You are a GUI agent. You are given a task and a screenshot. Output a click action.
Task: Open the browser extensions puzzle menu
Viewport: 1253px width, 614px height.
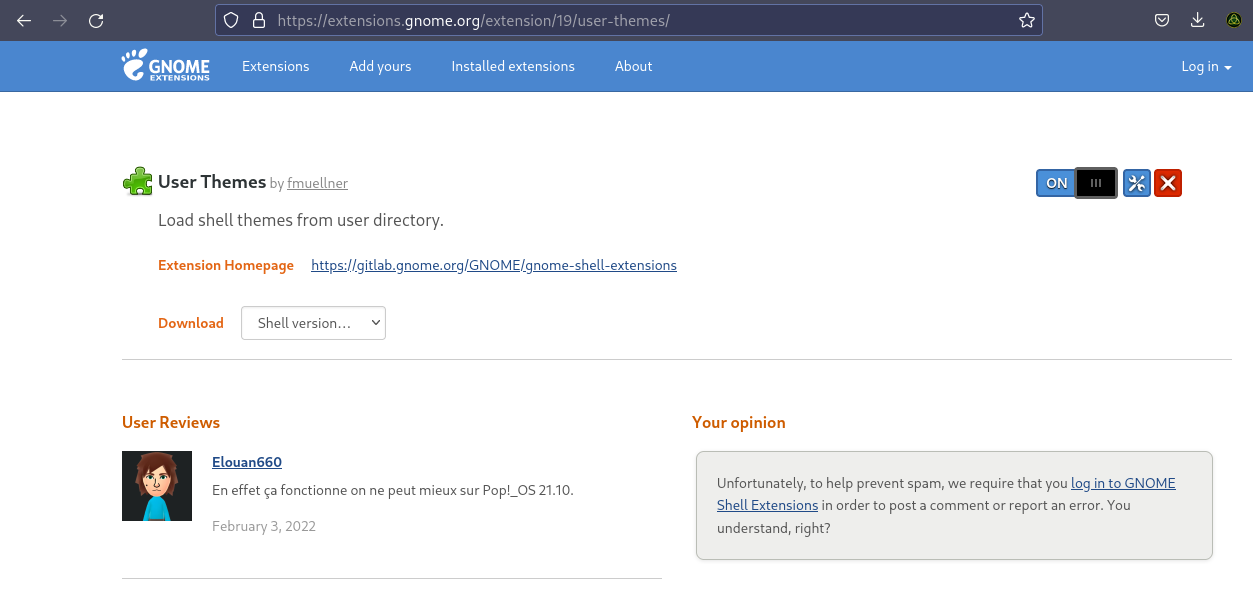click(x=1233, y=19)
